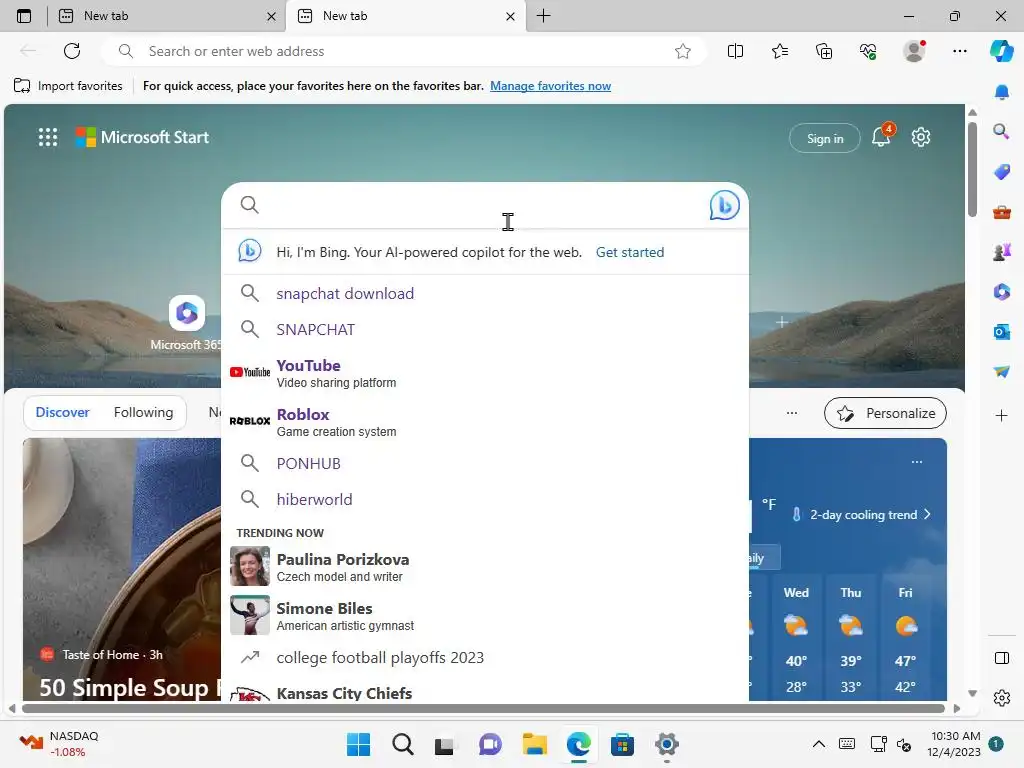Open Paulina Porizkova trending item
The height and width of the screenshot is (768, 1024).
pos(485,567)
